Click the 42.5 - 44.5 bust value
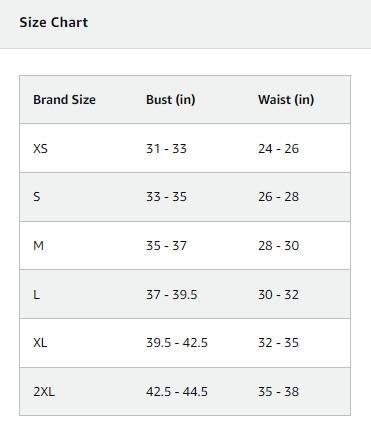Screen dimensions: 371x430 (177, 391)
